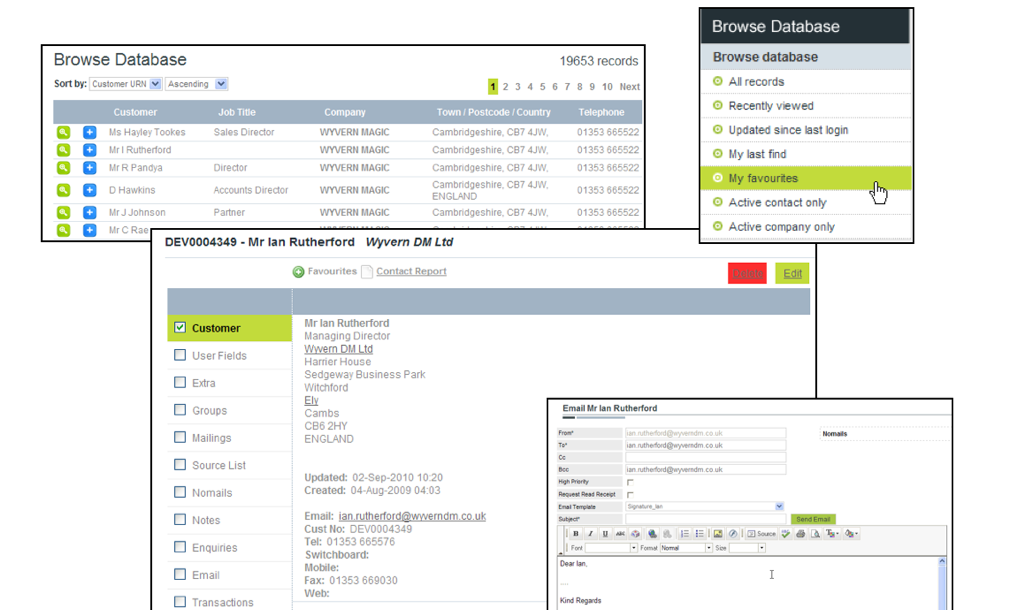Click the multicoloured cube icon after Strikethrough
The image size is (1033, 610).
[x=635, y=534]
